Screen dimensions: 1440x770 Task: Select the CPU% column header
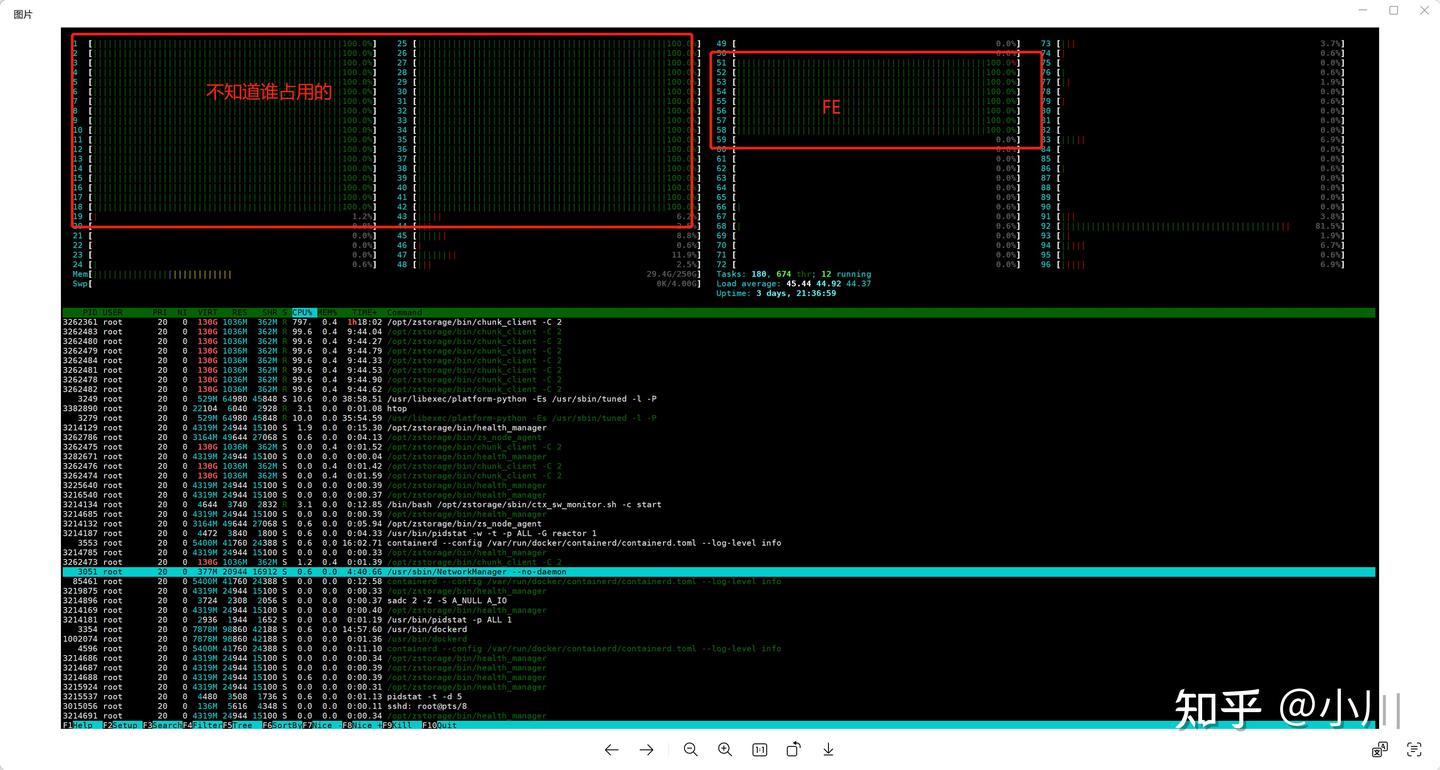click(303, 313)
